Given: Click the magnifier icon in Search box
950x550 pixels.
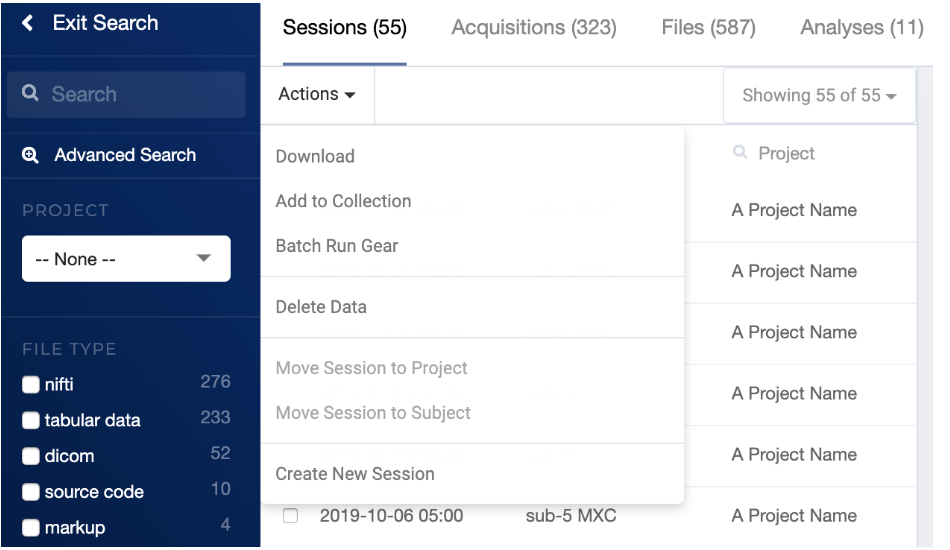Looking at the screenshot, I should click(x=30, y=93).
